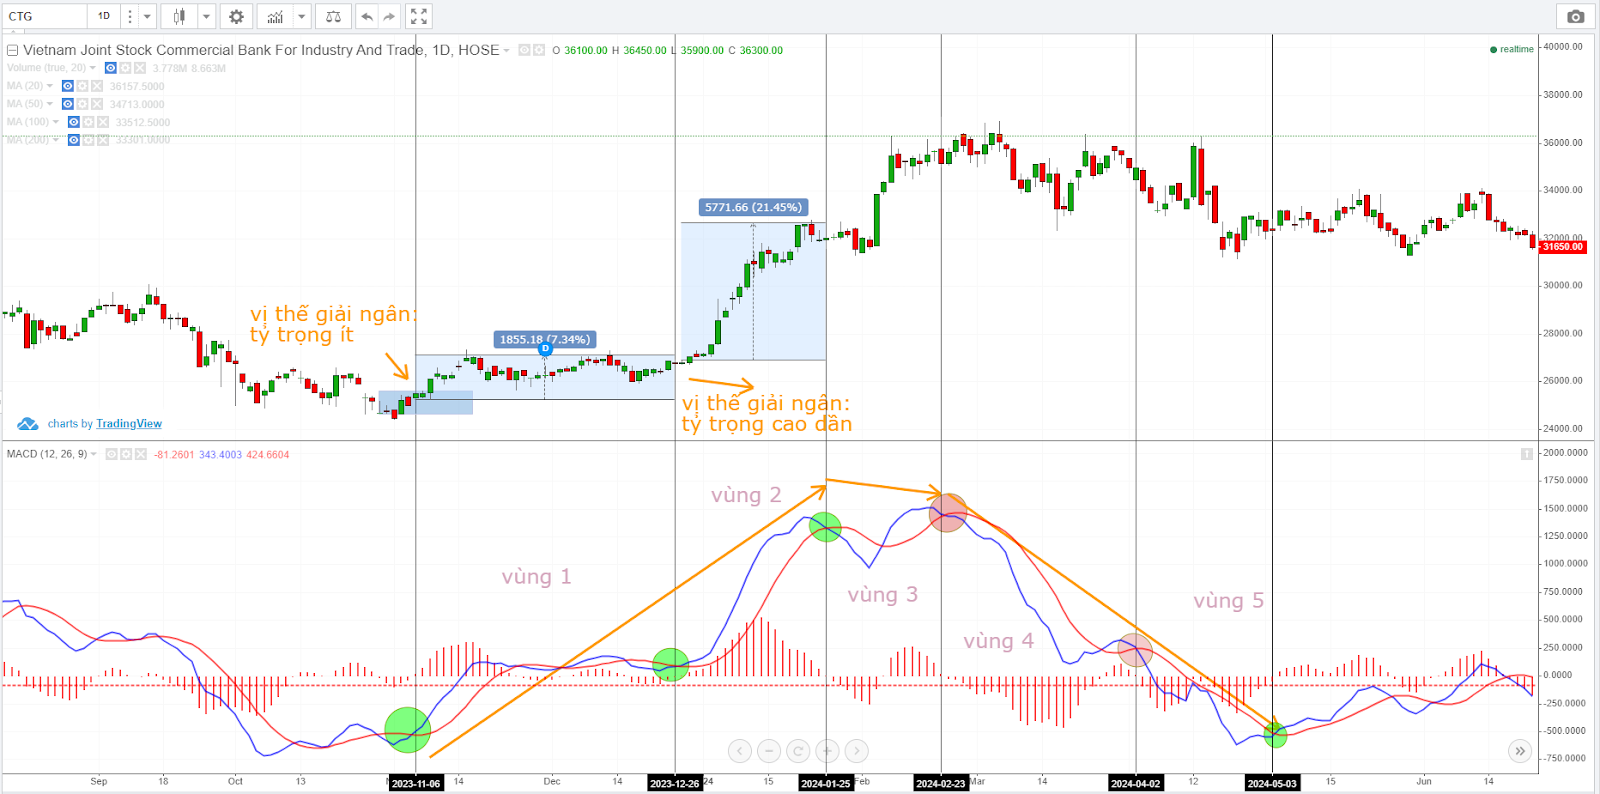Expand the indicators dropdown arrow
The width and height of the screenshot is (1600, 794).
coord(302,16)
